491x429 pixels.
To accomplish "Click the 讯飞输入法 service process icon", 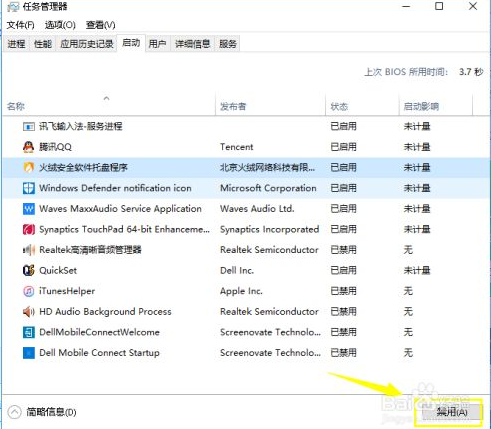I will point(29,127).
